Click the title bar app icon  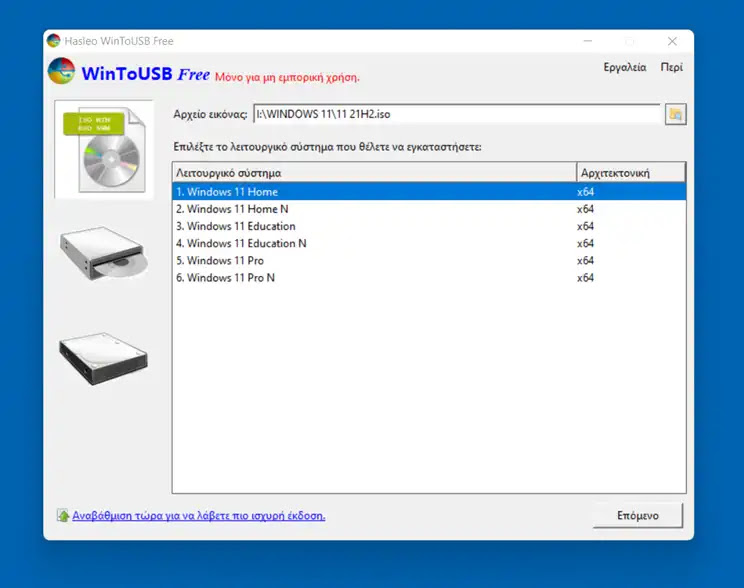(54, 41)
